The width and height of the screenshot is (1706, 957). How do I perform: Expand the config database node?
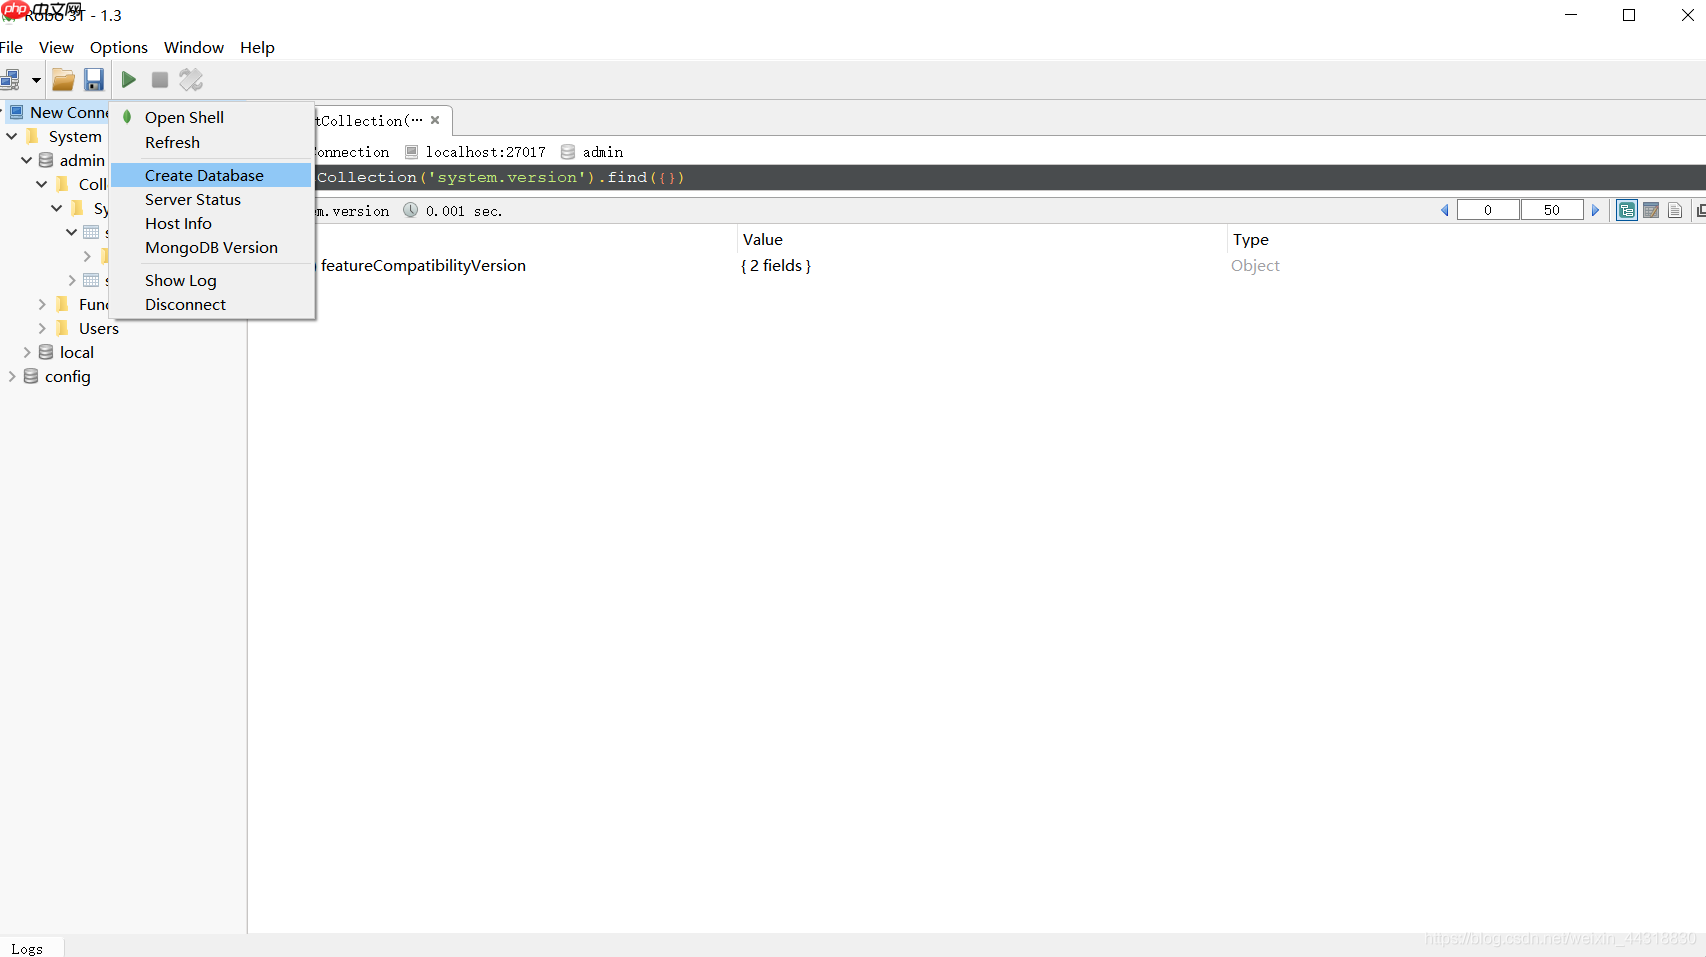click(x=12, y=376)
